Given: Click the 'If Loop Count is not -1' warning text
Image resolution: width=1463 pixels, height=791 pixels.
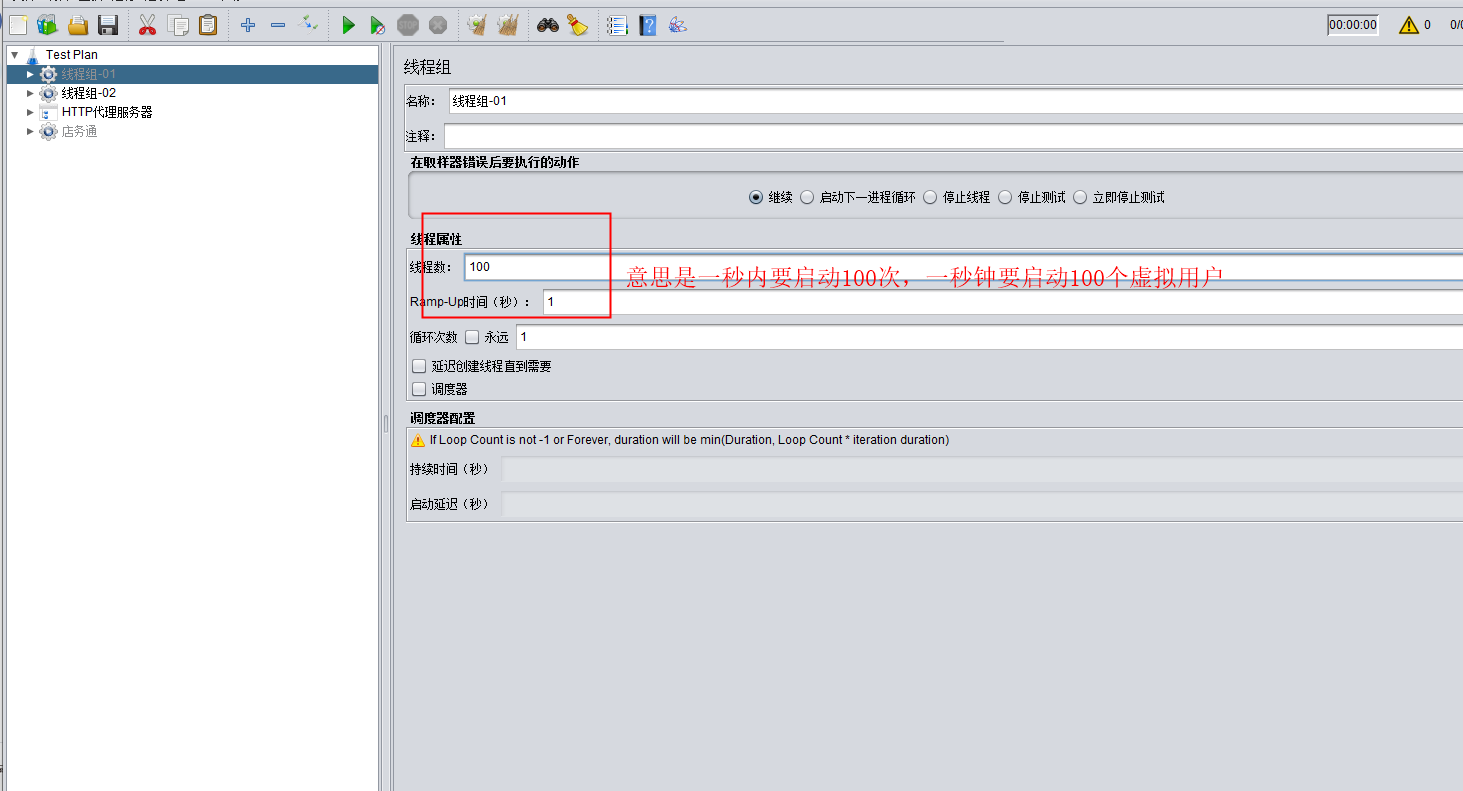Looking at the screenshot, I should pos(689,440).
